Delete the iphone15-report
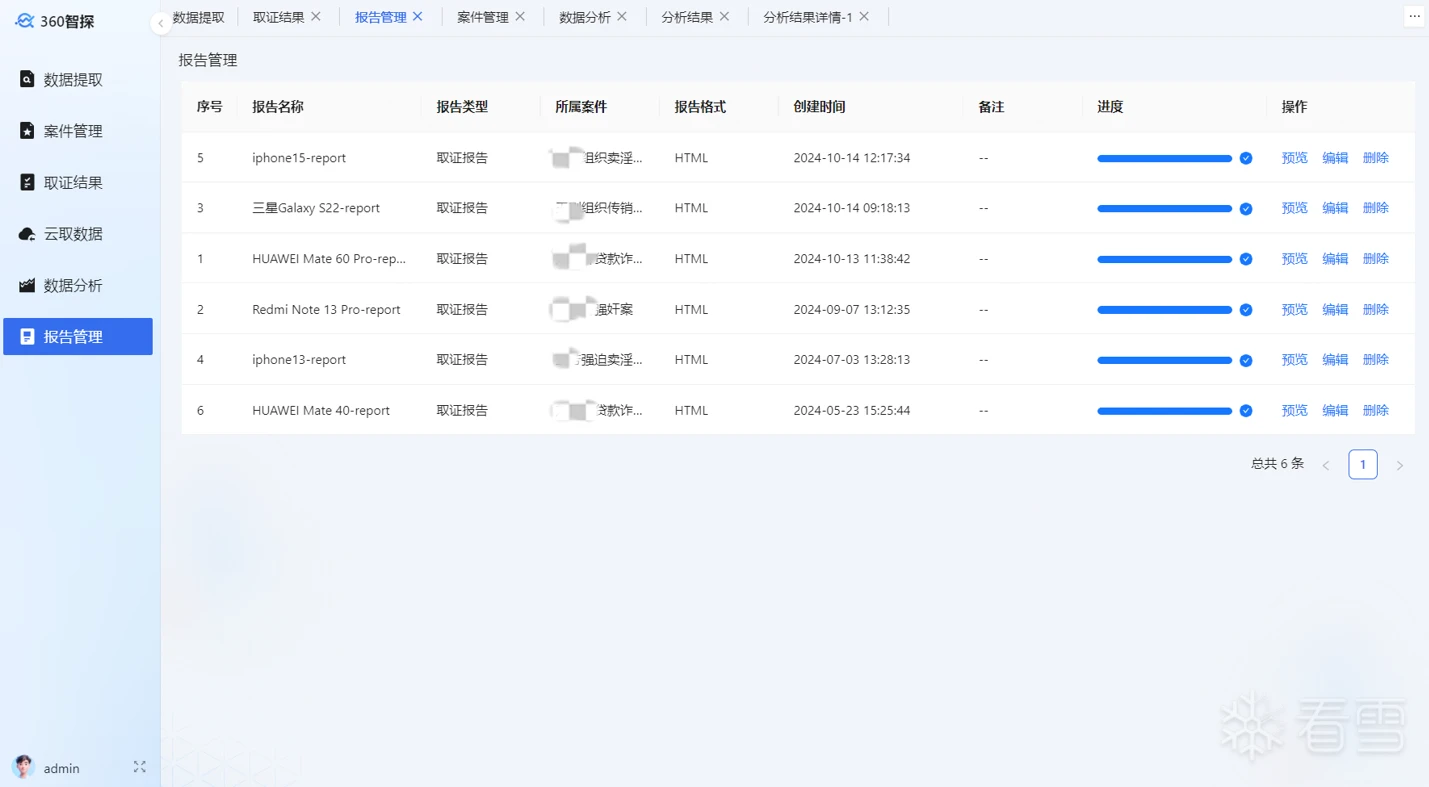1429x787 pixels. tap(1376, 158)
